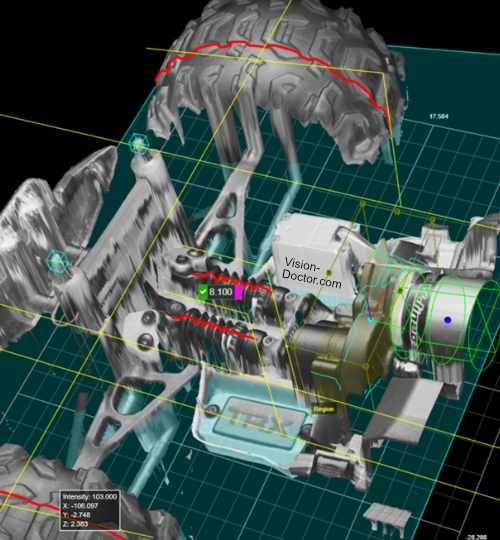
Task: Click the green wireframe cylinder region outline
Action: point(448,320)
